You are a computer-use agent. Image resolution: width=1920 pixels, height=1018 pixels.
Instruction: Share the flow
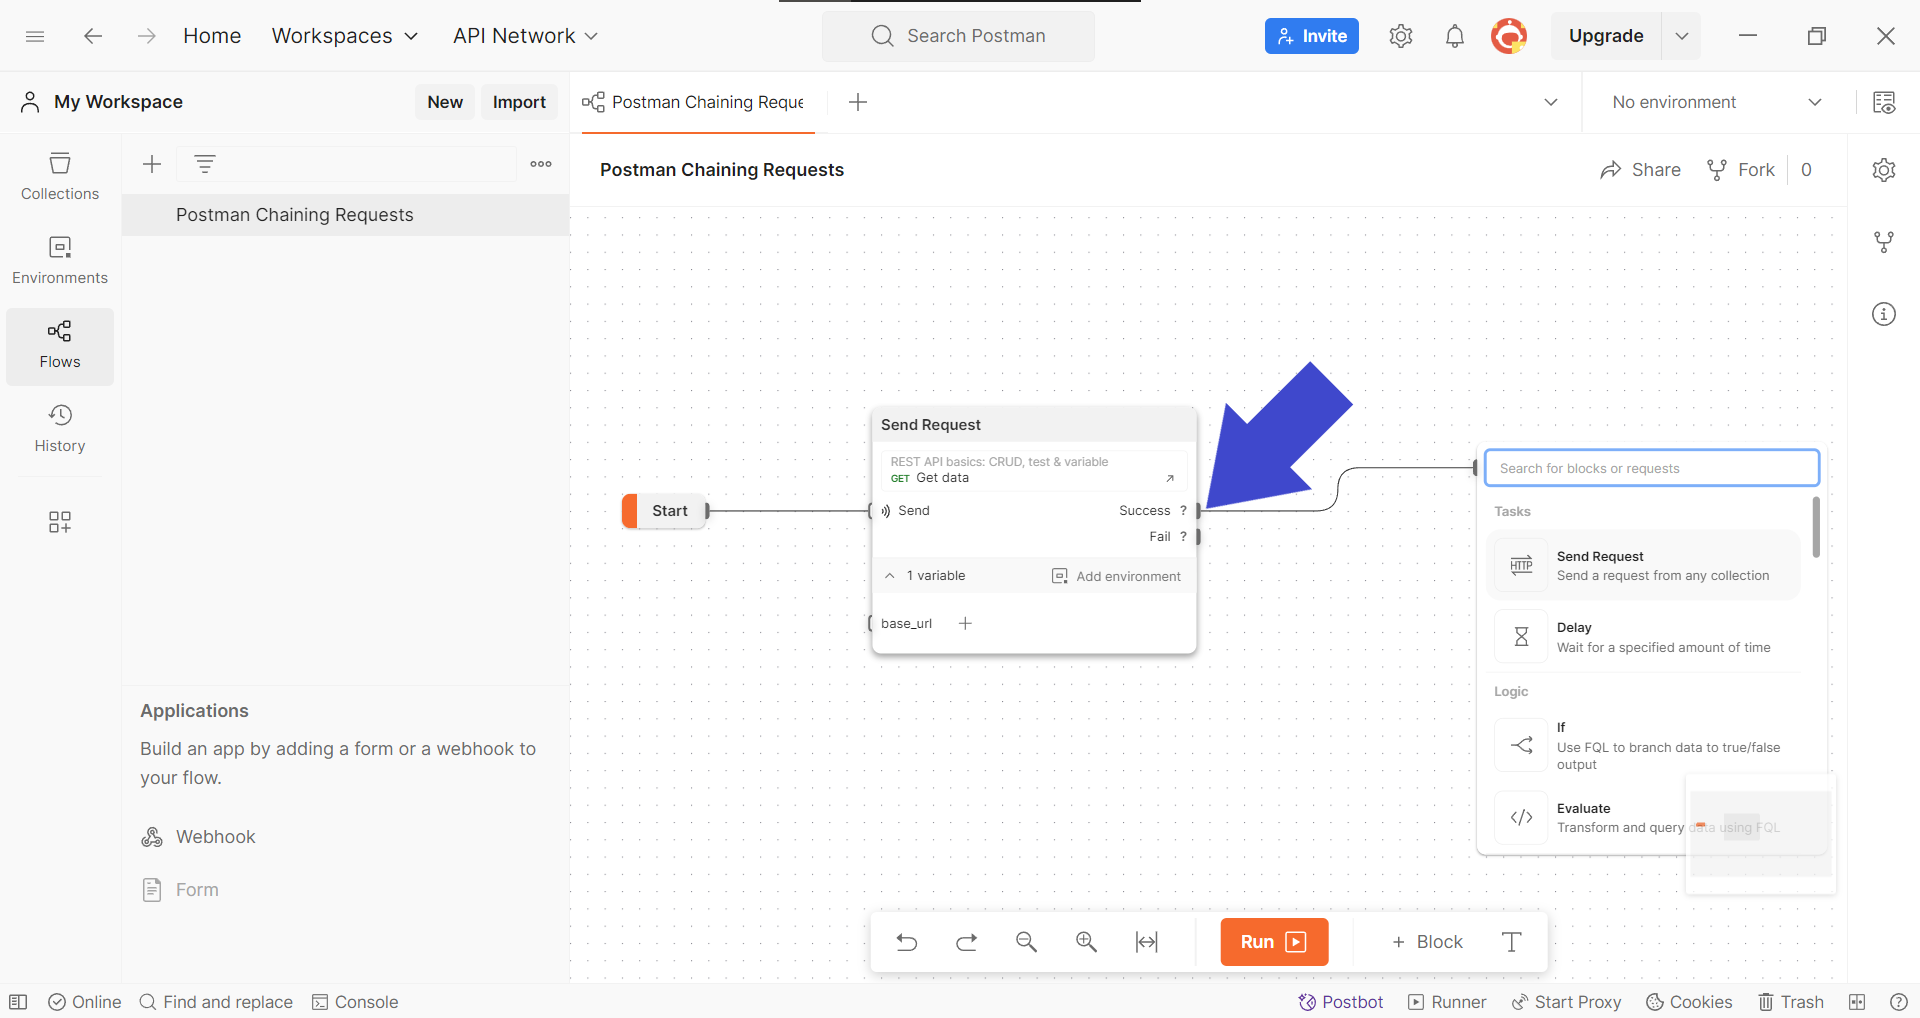coord(1640,170)
